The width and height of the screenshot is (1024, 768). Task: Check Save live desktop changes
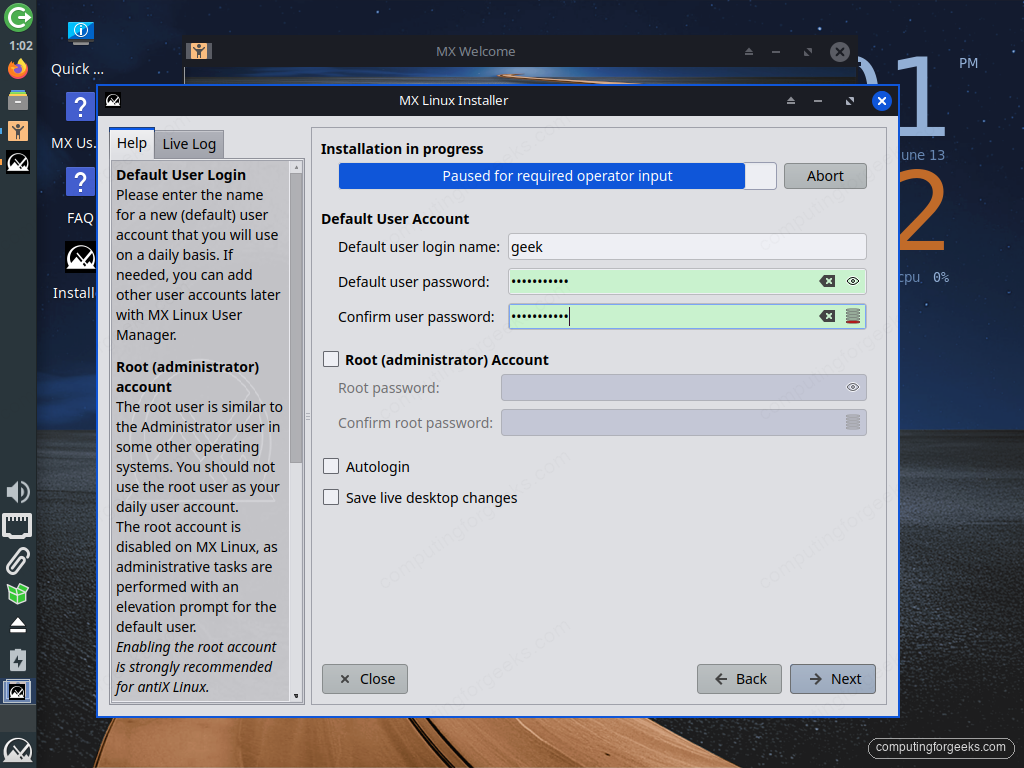click(331, 498)
